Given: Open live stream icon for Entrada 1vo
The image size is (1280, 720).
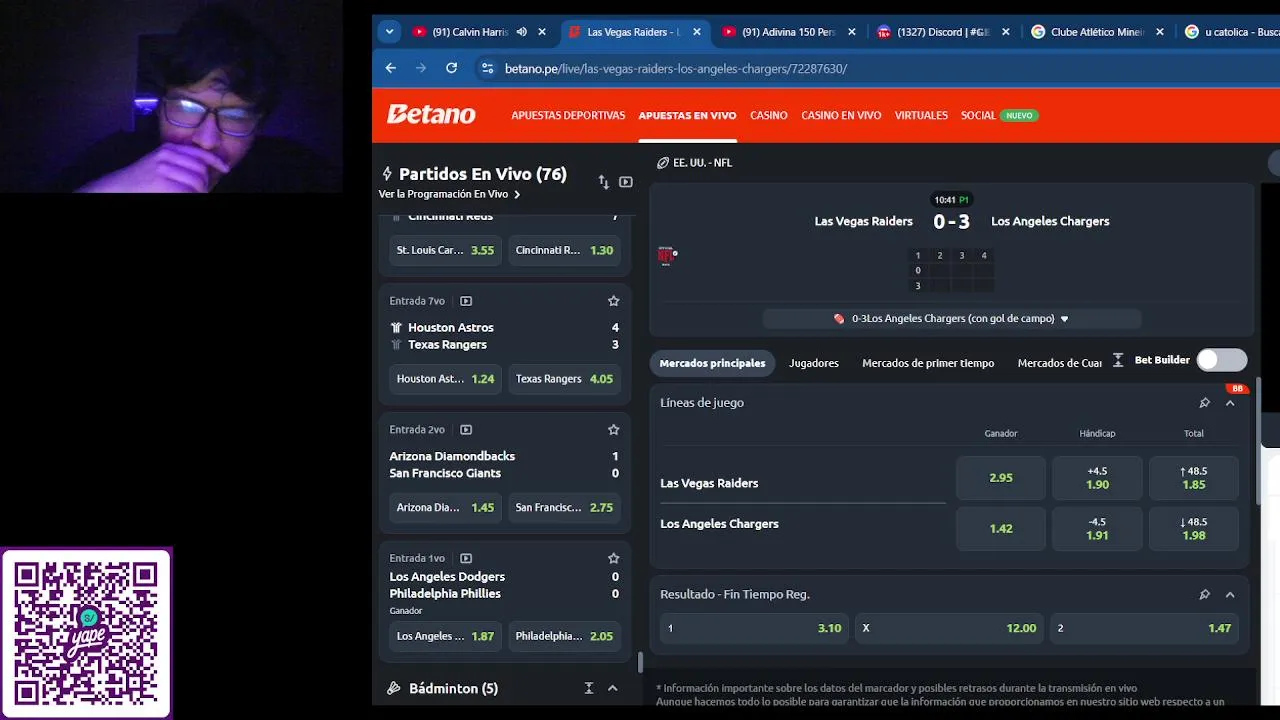Looking at the screenshot, I should [x=466, y=558].
